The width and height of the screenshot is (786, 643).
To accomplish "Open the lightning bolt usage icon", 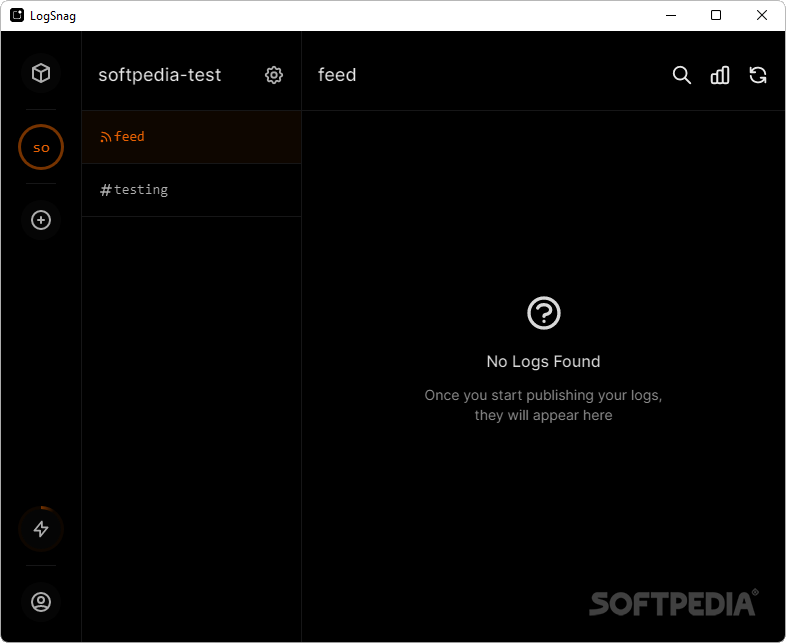I will point(41,529).
